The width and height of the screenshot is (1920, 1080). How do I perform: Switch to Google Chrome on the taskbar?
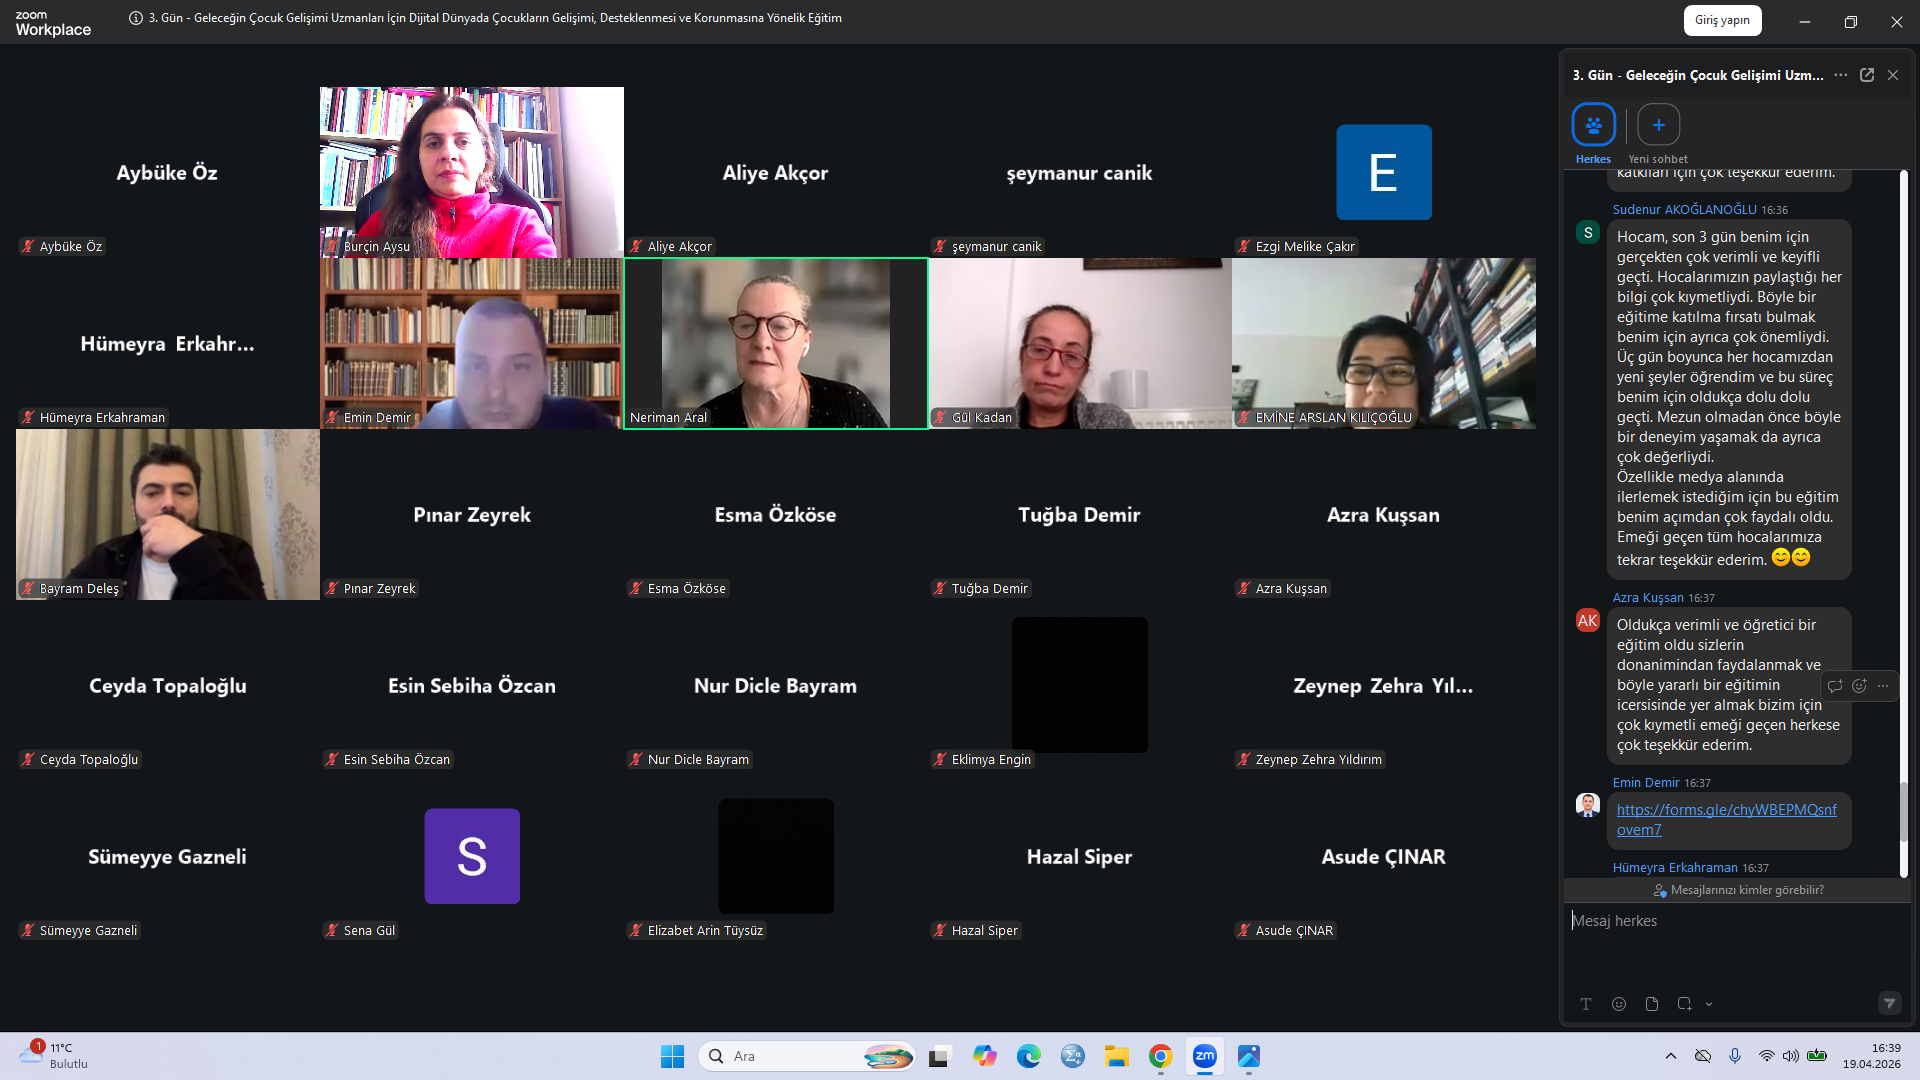coord(1161,1056)
